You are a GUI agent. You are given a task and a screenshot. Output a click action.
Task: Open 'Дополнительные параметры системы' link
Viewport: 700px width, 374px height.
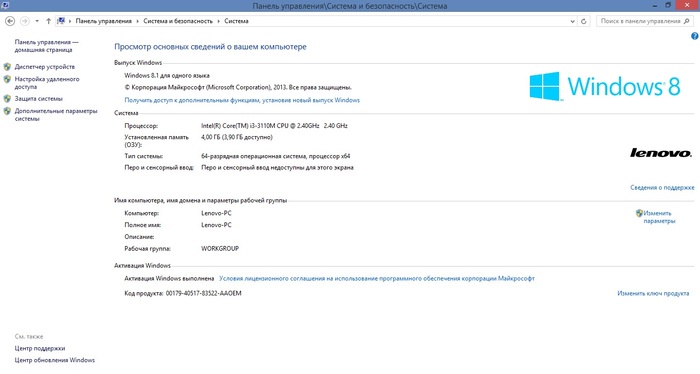[x=56, y=115]
